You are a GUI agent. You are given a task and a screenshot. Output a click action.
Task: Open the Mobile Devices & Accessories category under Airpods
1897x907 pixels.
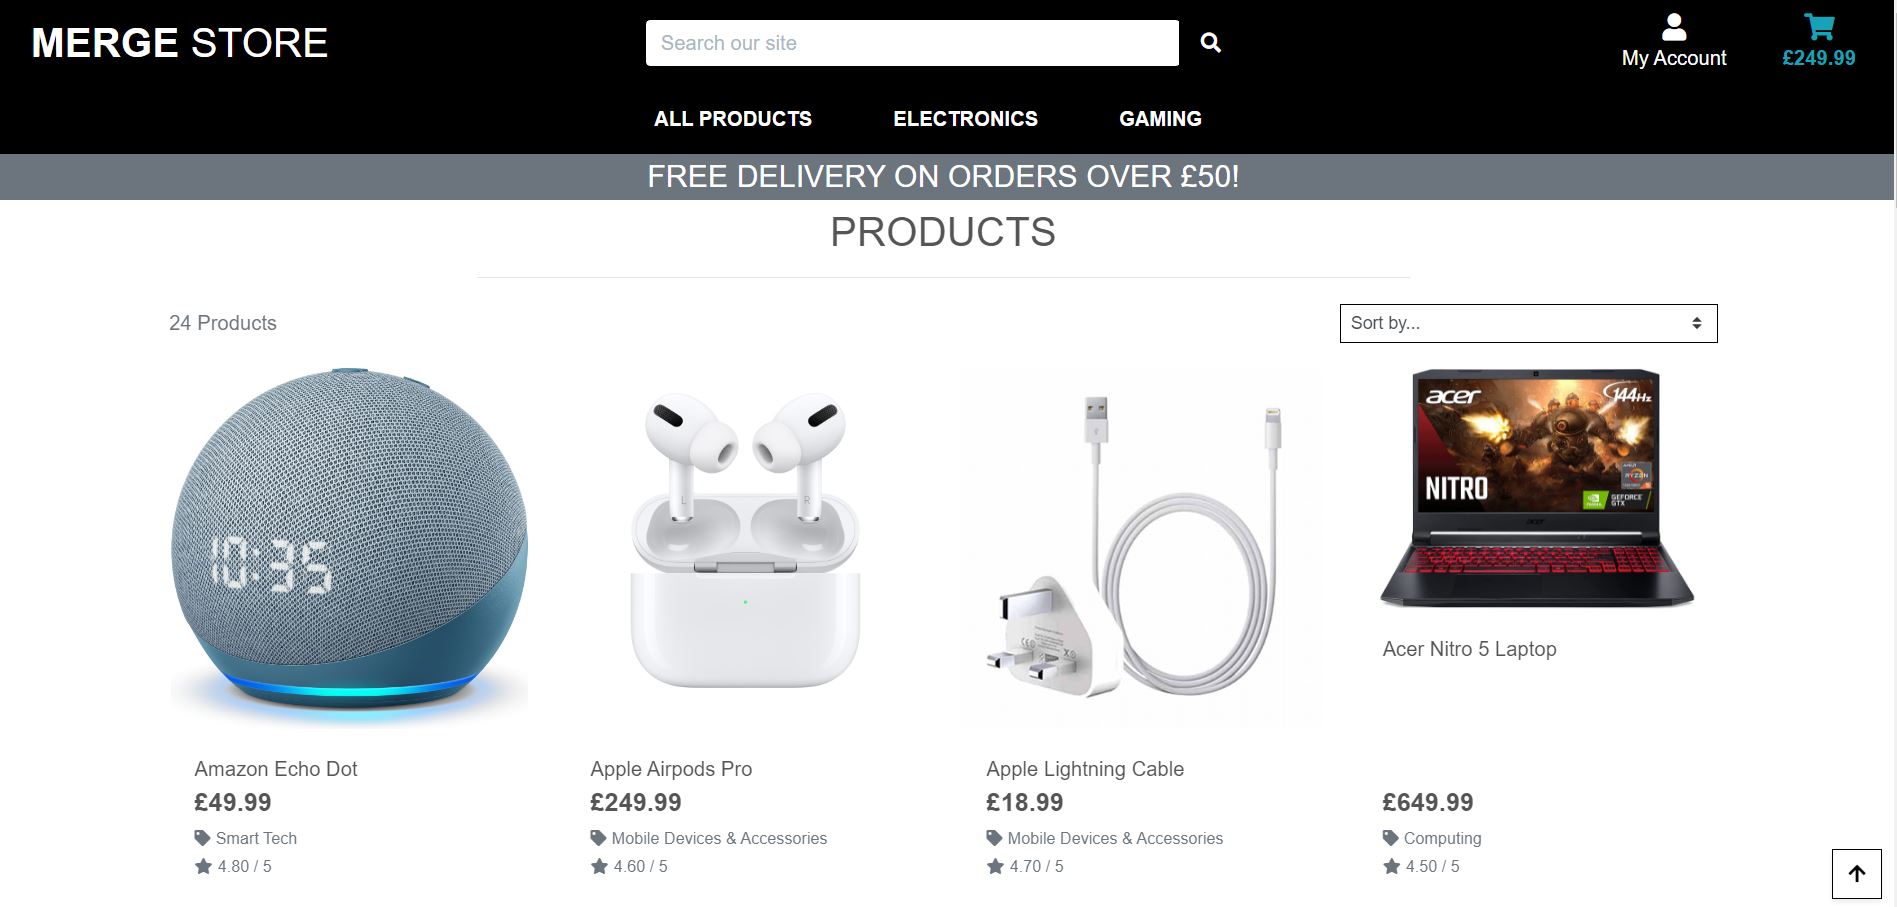click(x=719, y=838)
